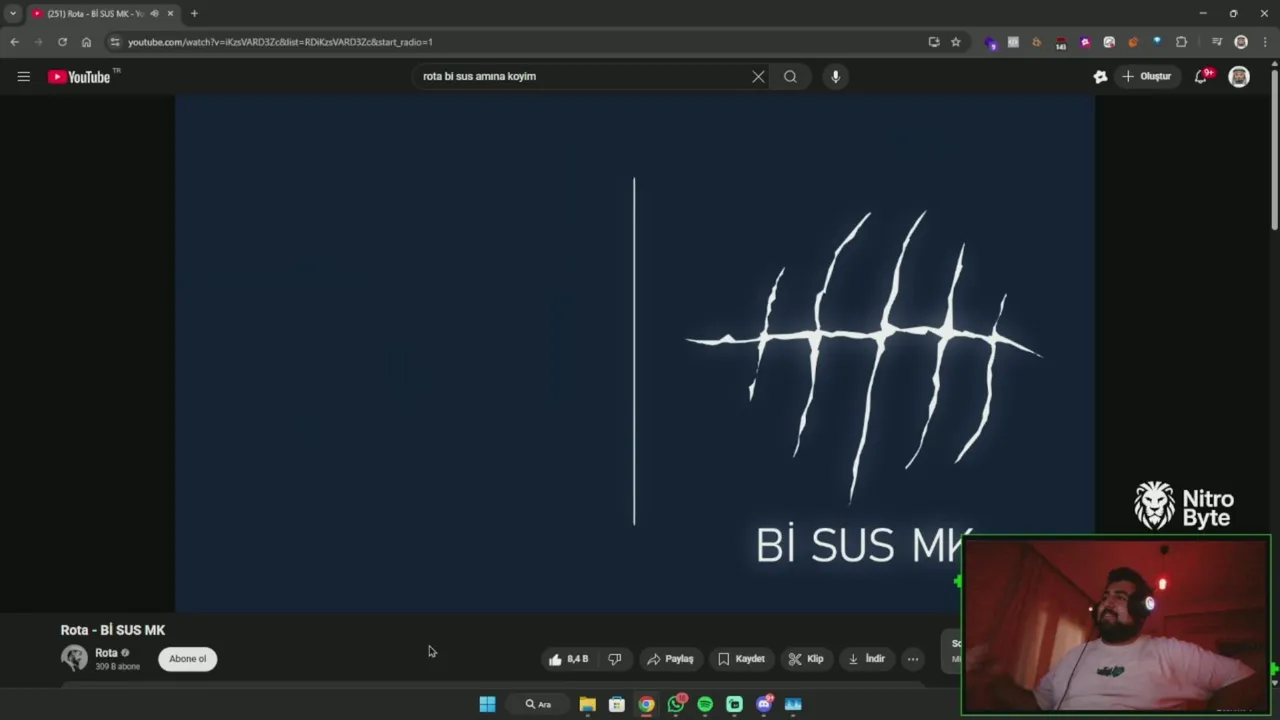The width and height of the screenshot is (1280, 720).
Task: Open Chrome profile avatar
Action: 1241,42
